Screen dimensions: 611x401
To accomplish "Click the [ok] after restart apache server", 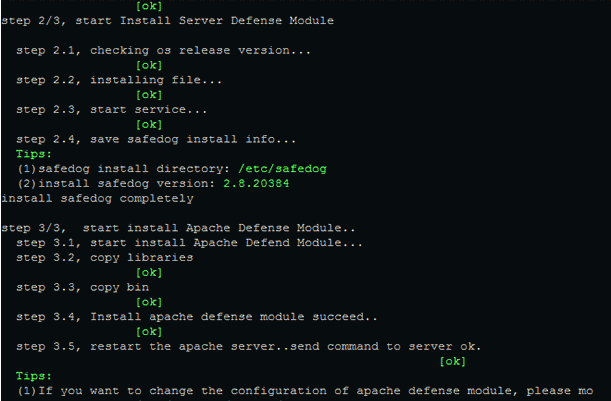I will 452,361.
